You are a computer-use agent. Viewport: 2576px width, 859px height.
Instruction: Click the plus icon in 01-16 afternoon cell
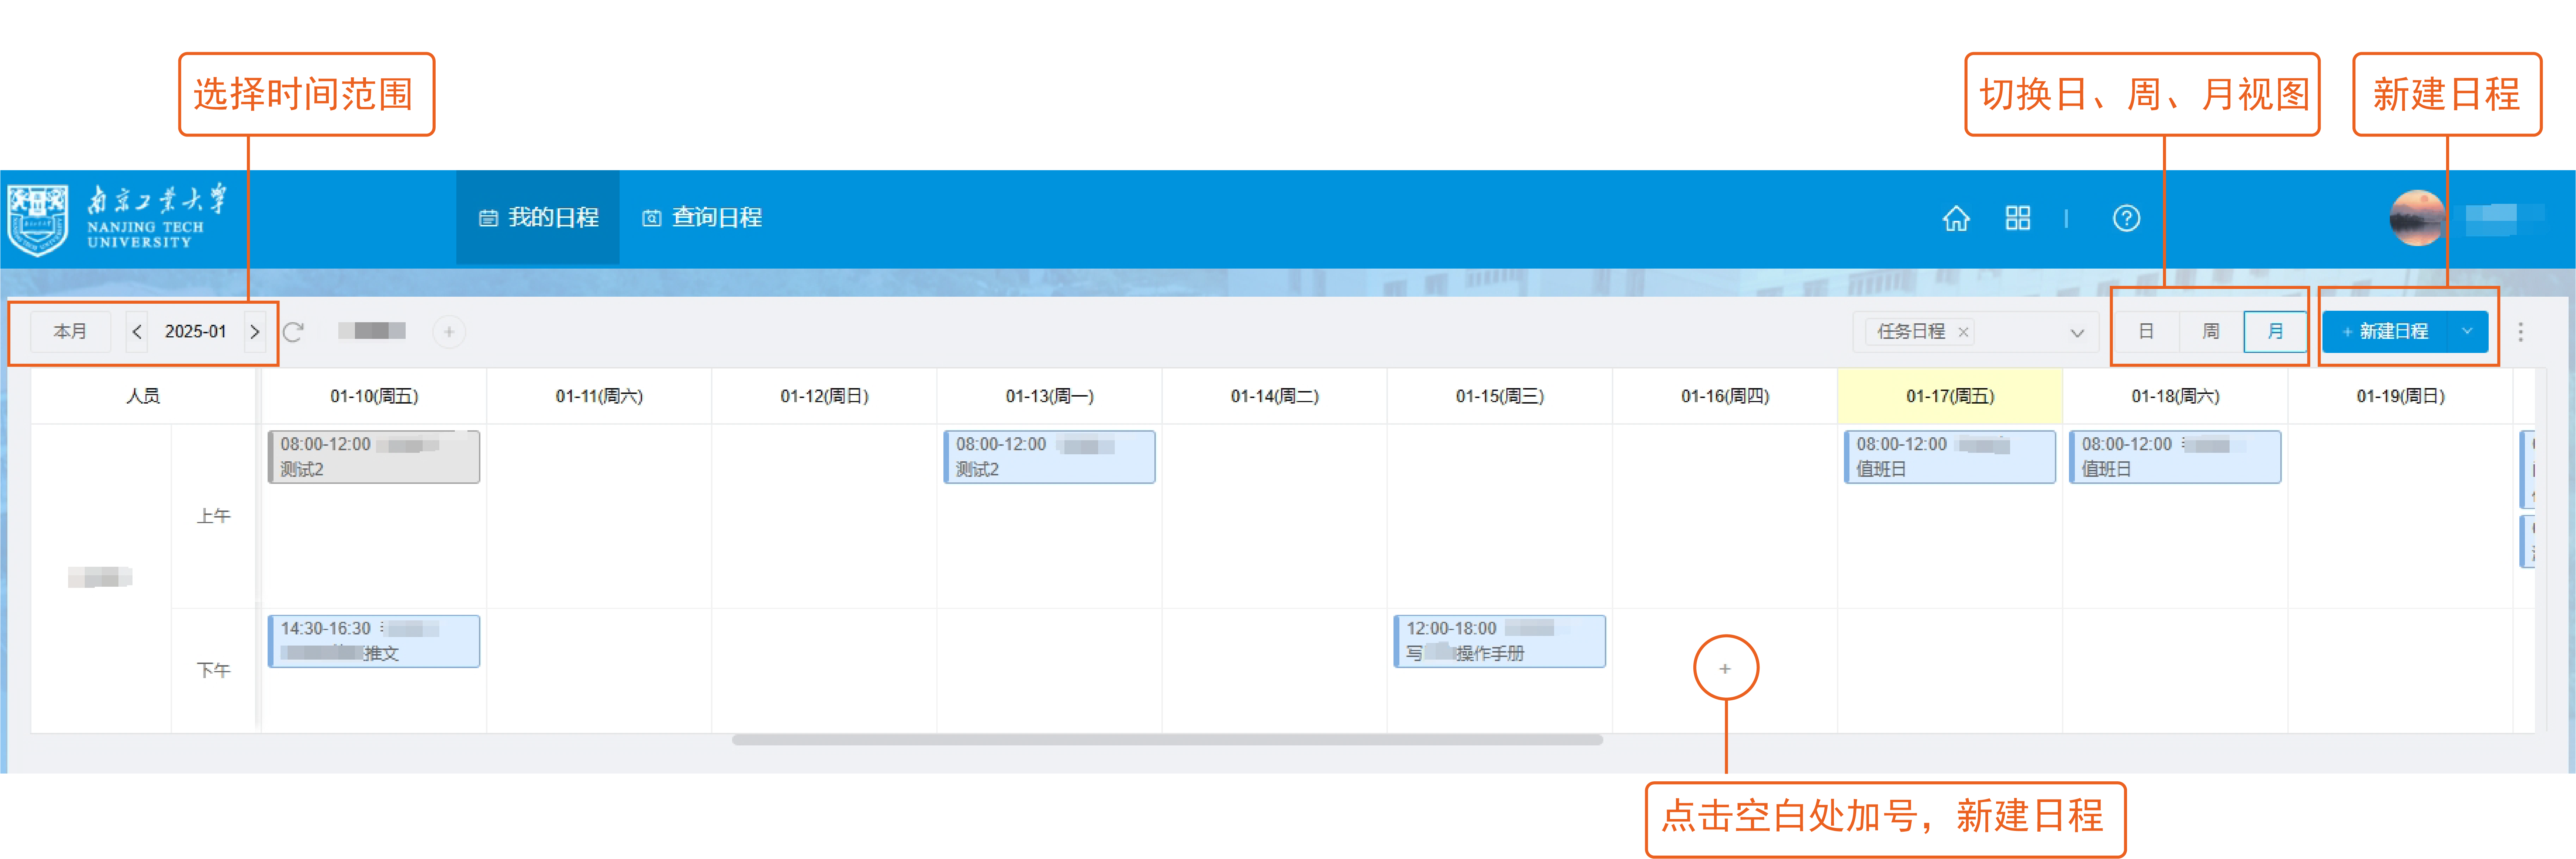pos(1725,668)
